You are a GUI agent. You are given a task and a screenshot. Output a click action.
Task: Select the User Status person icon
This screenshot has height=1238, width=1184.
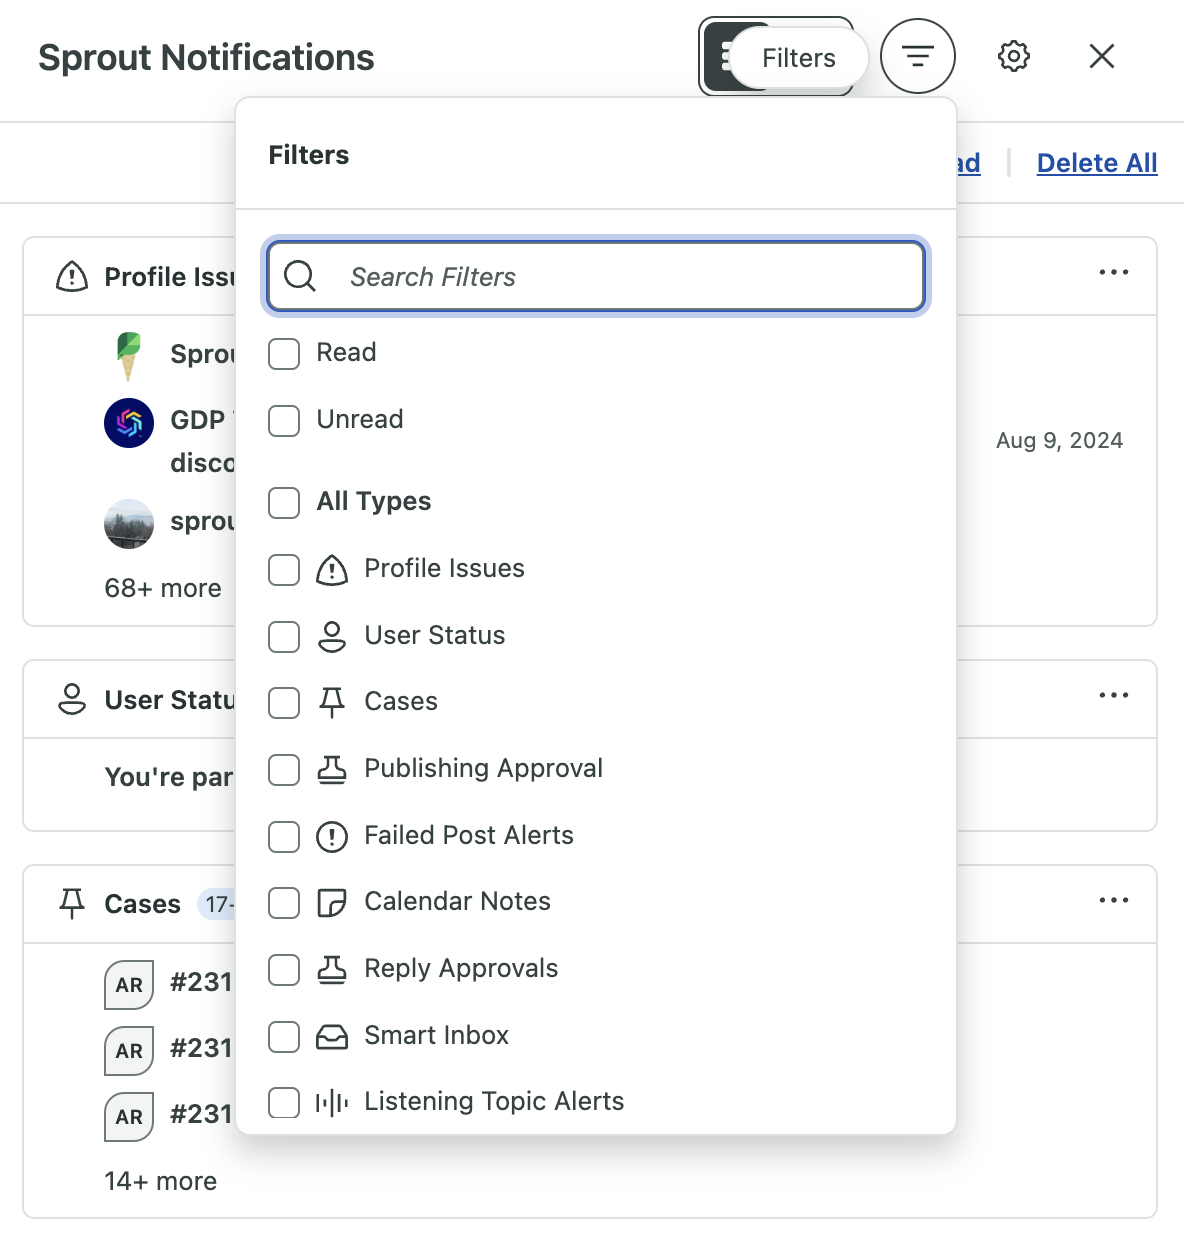click(332, 635)
